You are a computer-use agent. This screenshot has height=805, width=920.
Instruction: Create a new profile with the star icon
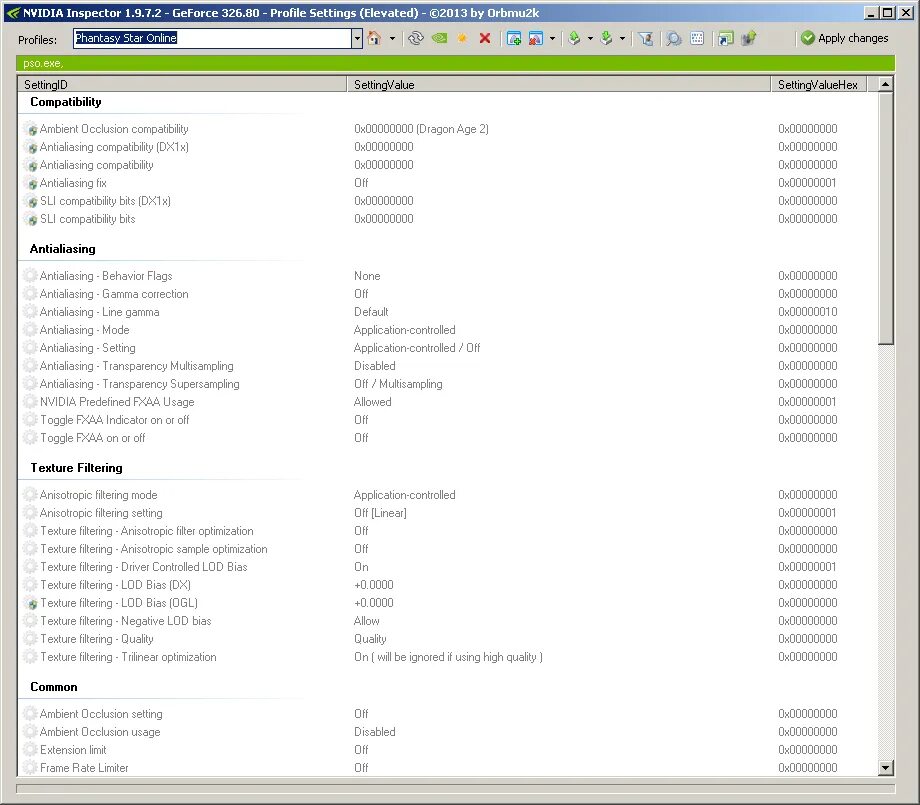click(x=462, y=39)
